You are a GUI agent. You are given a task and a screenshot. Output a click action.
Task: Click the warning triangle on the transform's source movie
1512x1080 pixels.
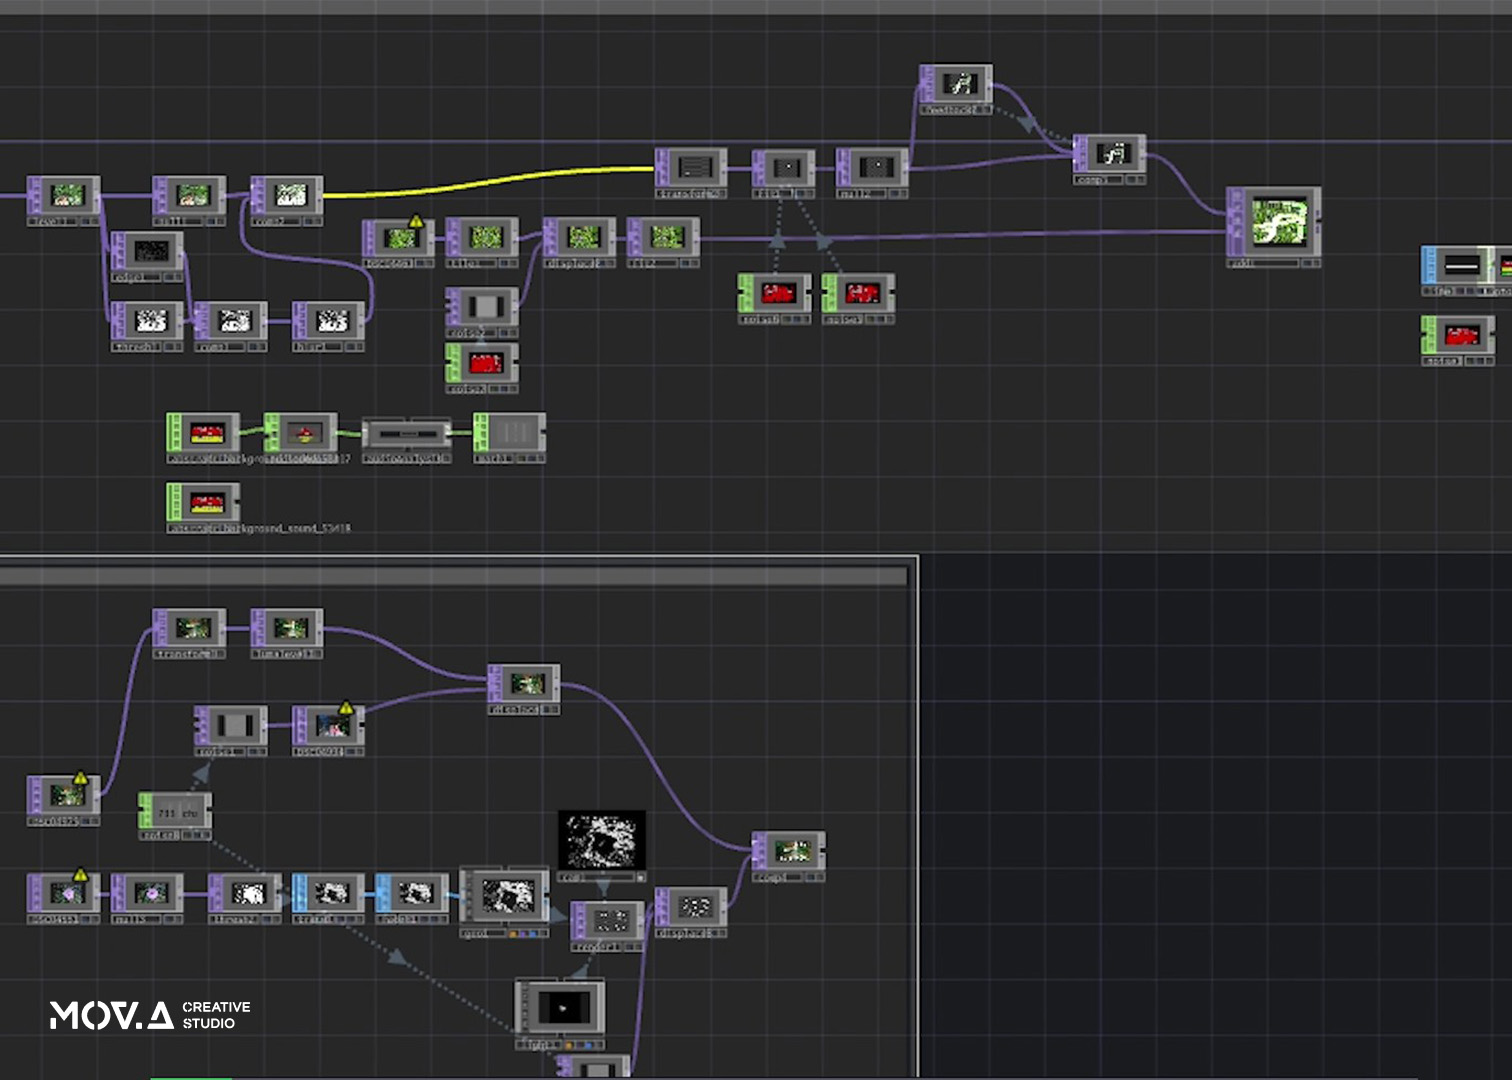point(80,778)
